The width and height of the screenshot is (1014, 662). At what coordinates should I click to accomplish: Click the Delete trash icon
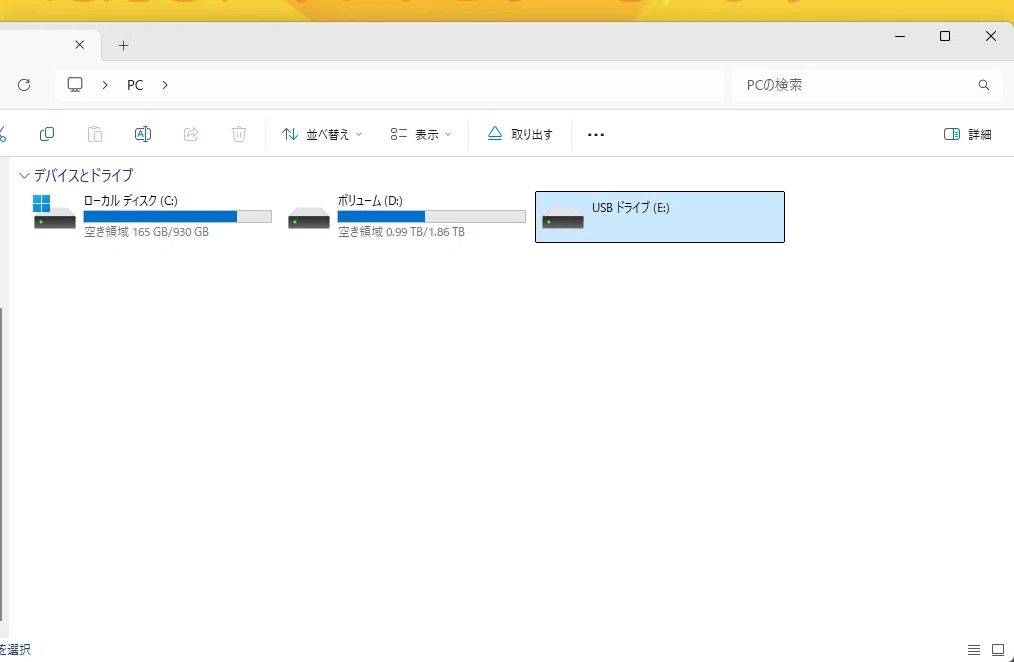click(x=239, y=134)
